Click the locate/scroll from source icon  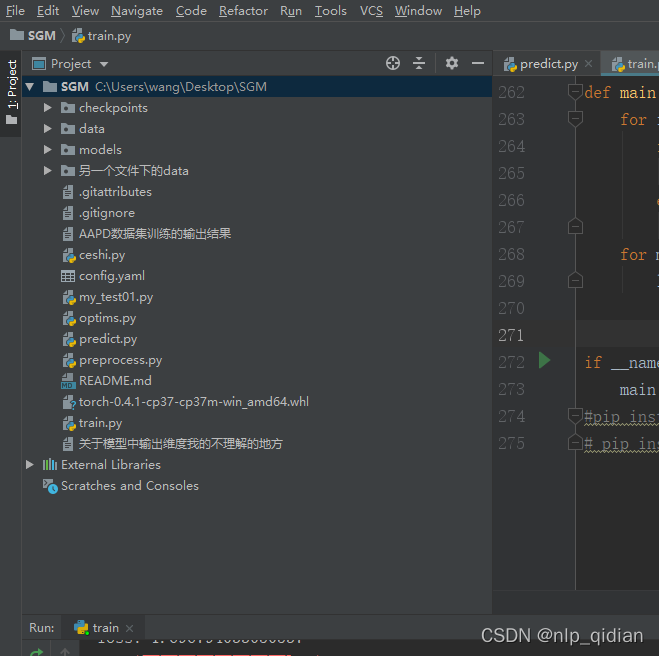click(x=393, y=63)
